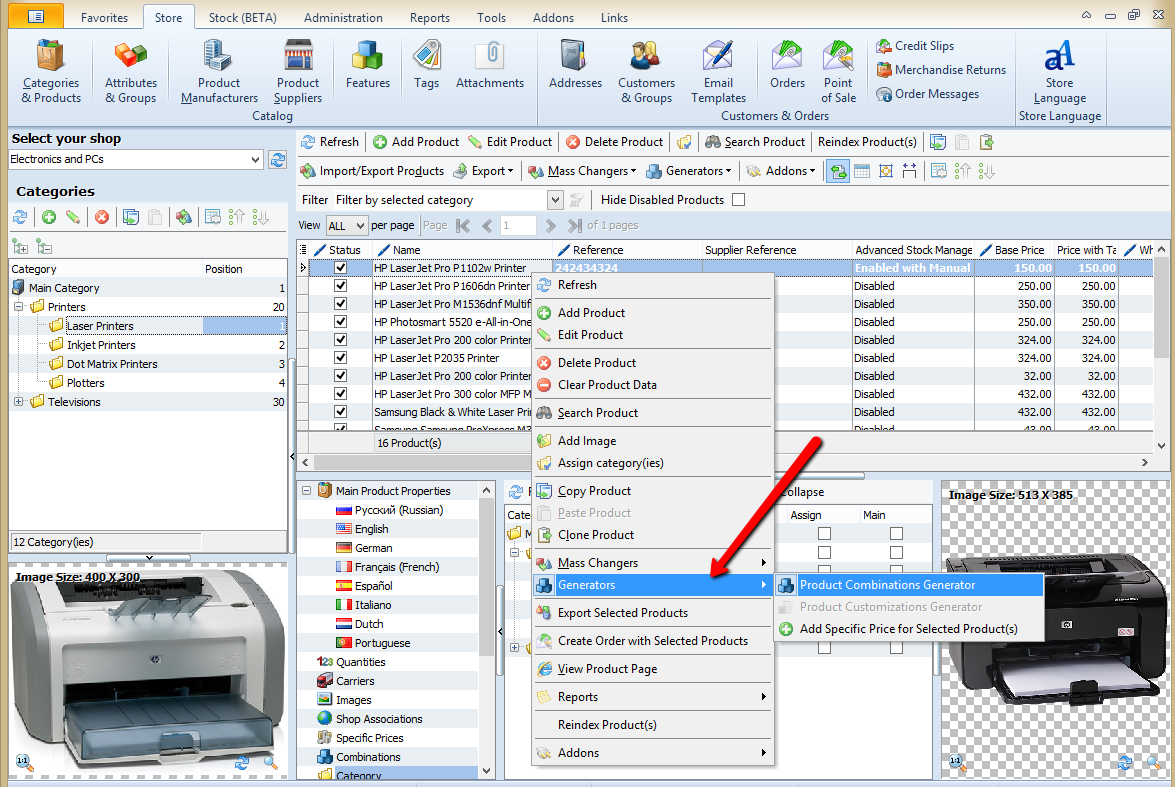Open the Tags section
Viewport: 1175px width, 787px height.
pos(426,65)
